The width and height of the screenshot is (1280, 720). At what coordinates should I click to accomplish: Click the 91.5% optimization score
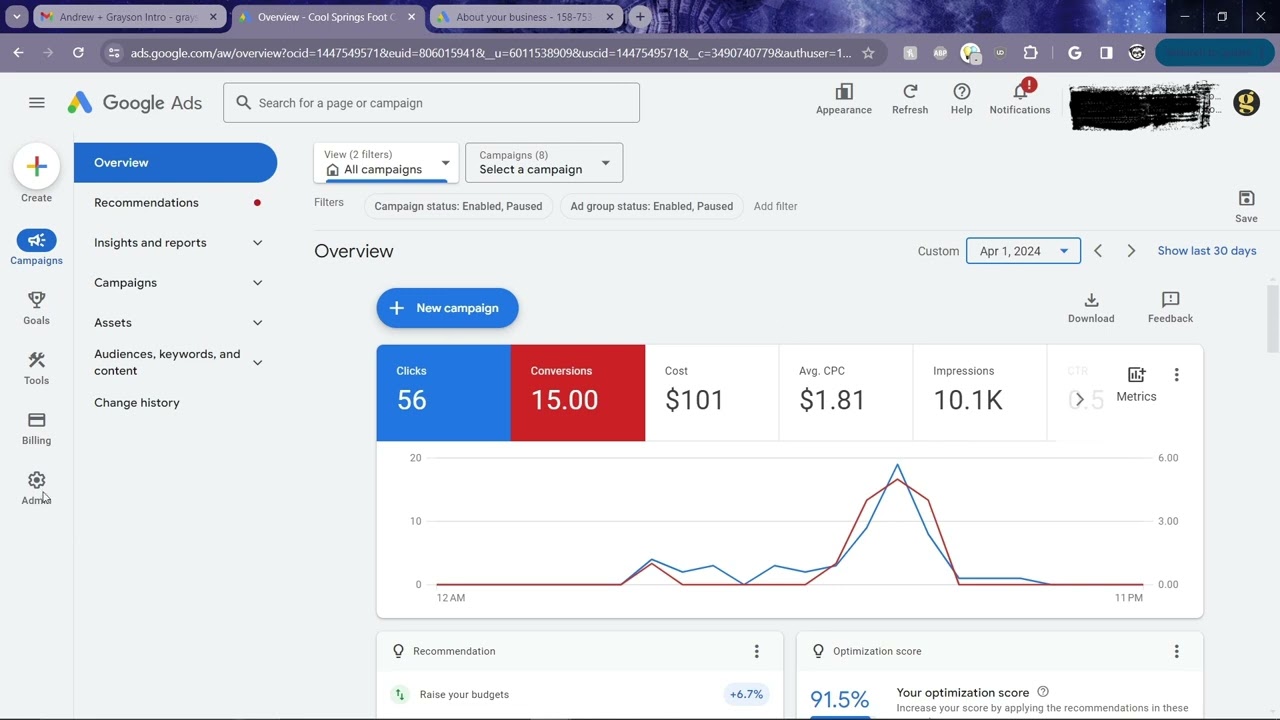point(839,699)
